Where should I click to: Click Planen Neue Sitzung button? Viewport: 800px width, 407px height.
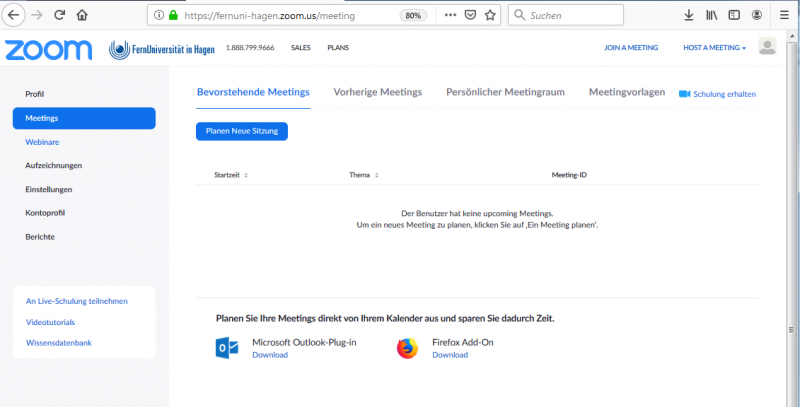(242, 131)
